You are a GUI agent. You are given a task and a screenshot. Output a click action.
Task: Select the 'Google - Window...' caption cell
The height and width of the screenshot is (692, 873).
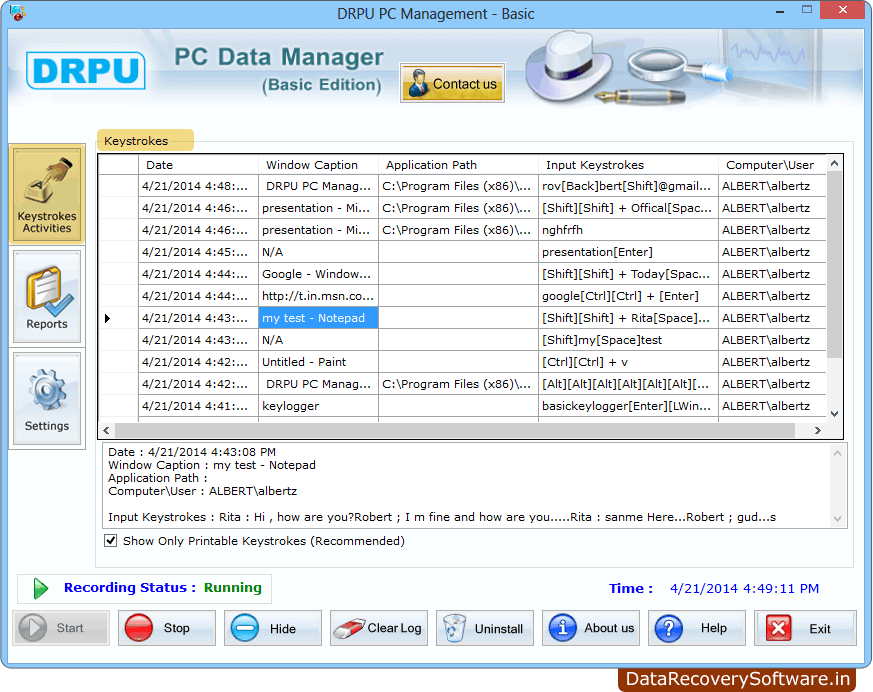pyautogui.click(x=318, y=274)
